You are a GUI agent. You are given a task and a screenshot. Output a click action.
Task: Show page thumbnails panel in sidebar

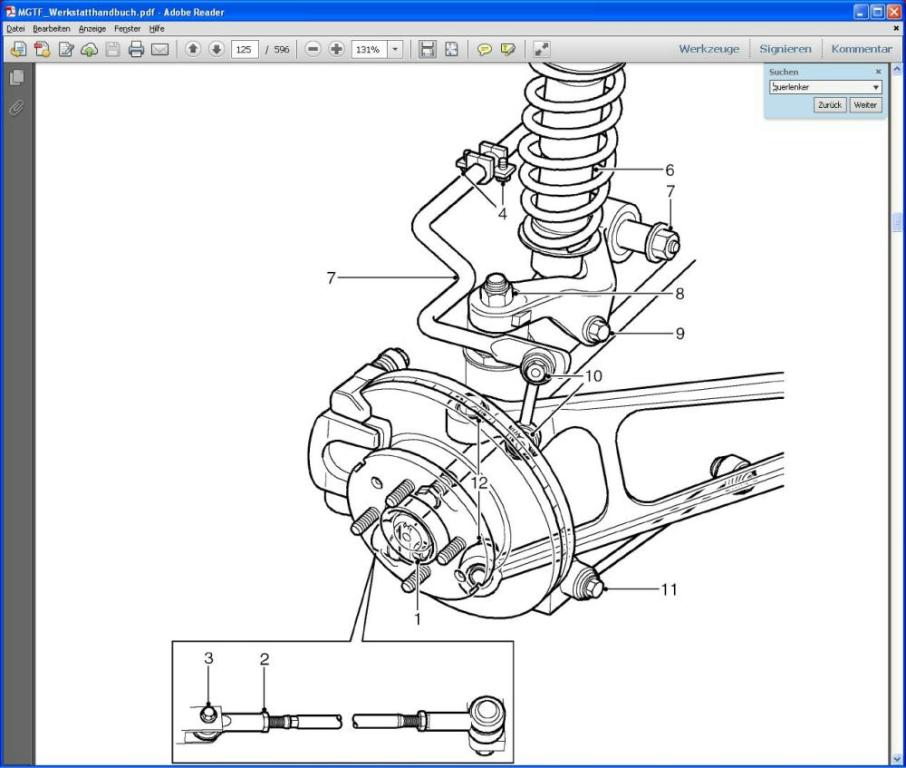[17, 78]
